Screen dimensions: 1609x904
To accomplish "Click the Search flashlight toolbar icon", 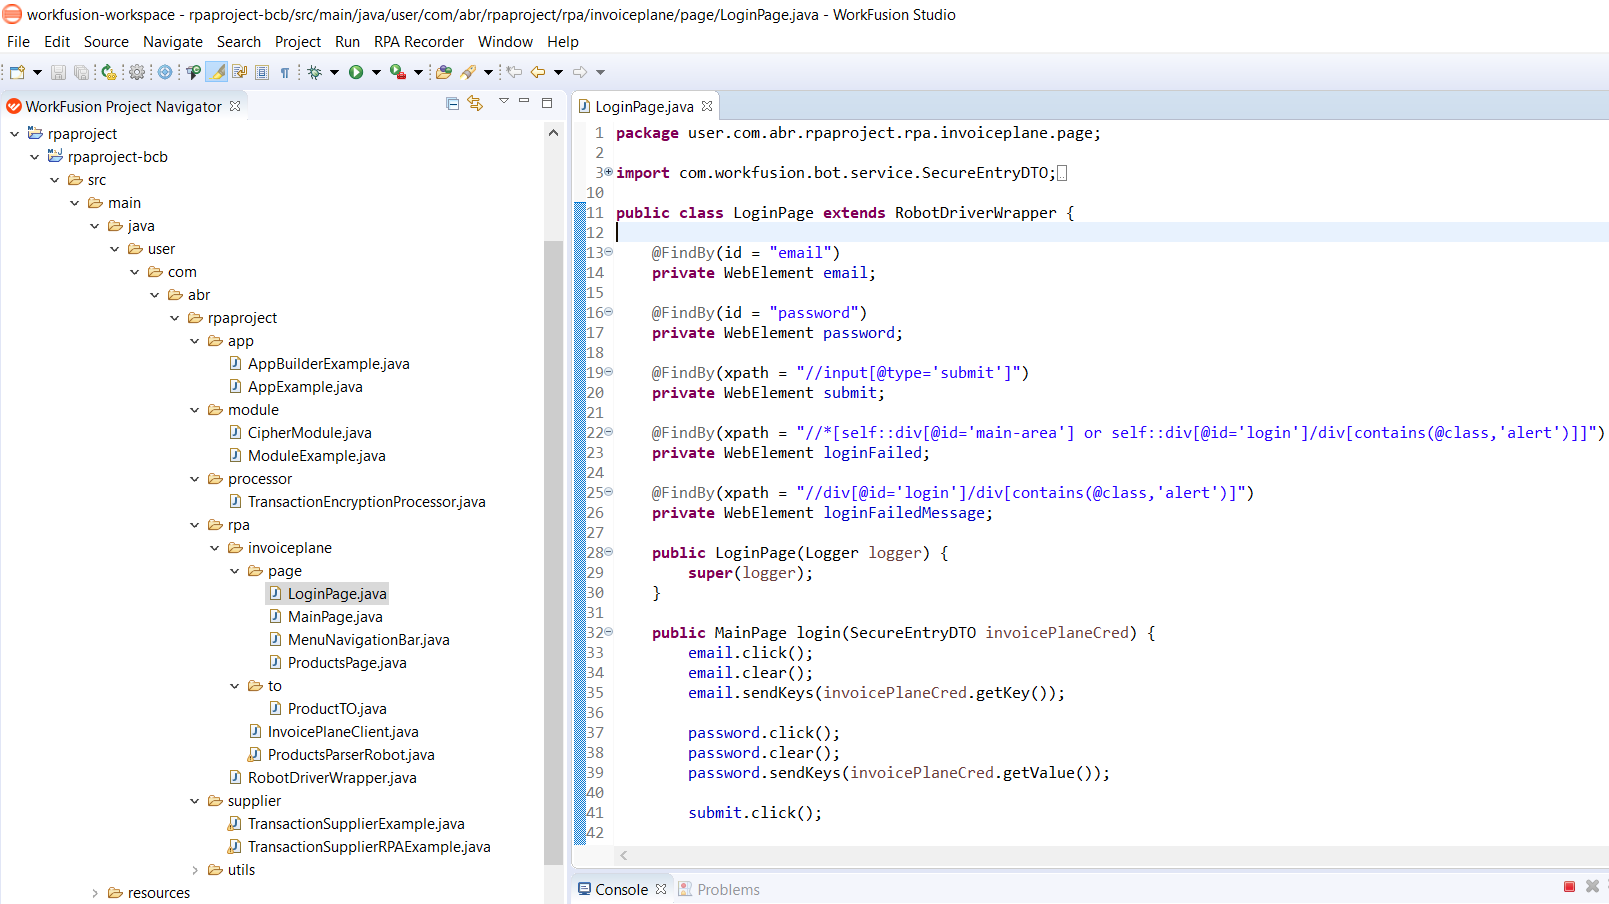I will click(468, 72).
